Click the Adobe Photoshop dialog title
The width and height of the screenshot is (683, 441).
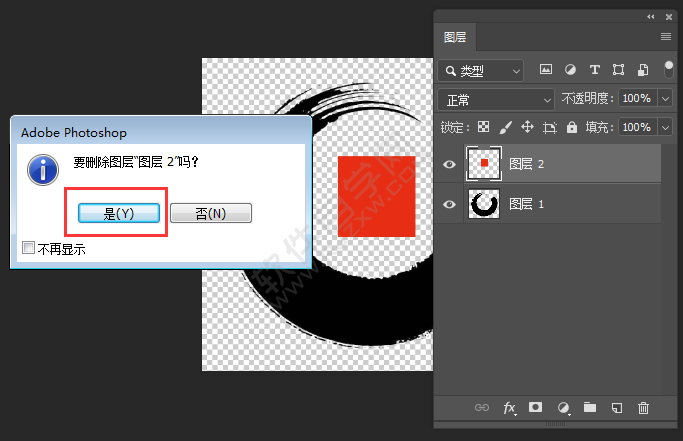(74, 132)
